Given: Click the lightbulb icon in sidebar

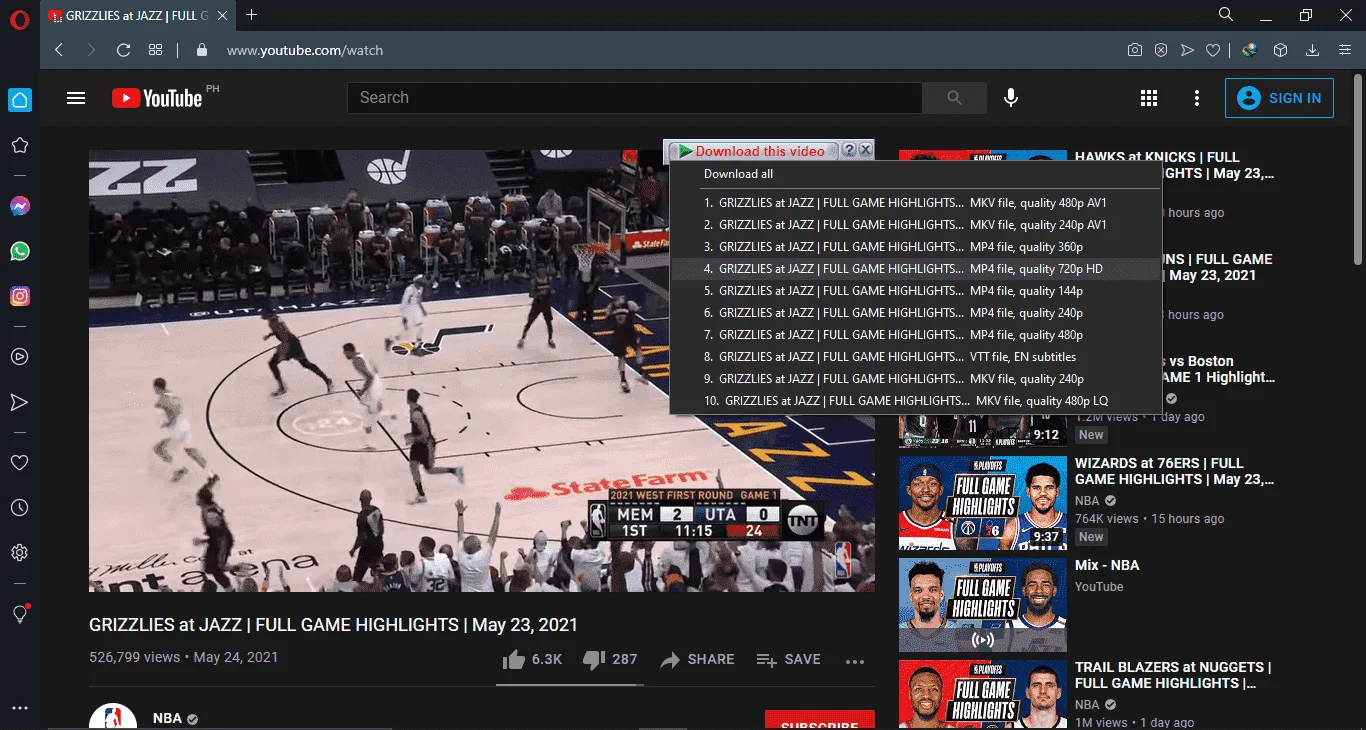Looking at the screenshot, I should (x=19, y=614).
